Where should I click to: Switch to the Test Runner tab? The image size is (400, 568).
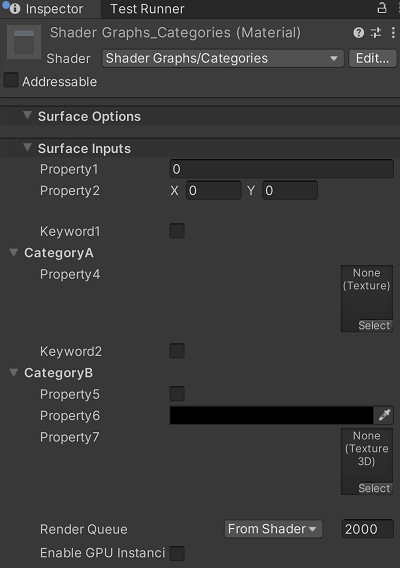tap(147, 9)
